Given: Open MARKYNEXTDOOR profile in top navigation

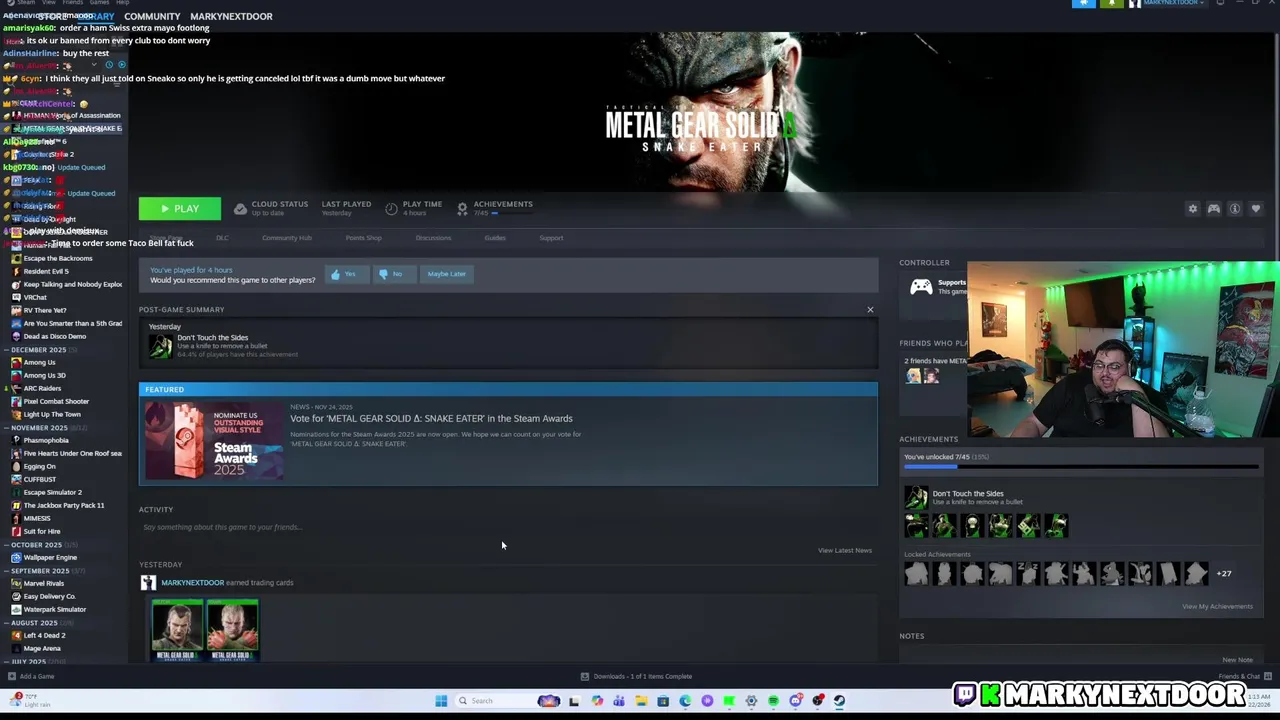Looking at the screenshot, I should point(231,16).
